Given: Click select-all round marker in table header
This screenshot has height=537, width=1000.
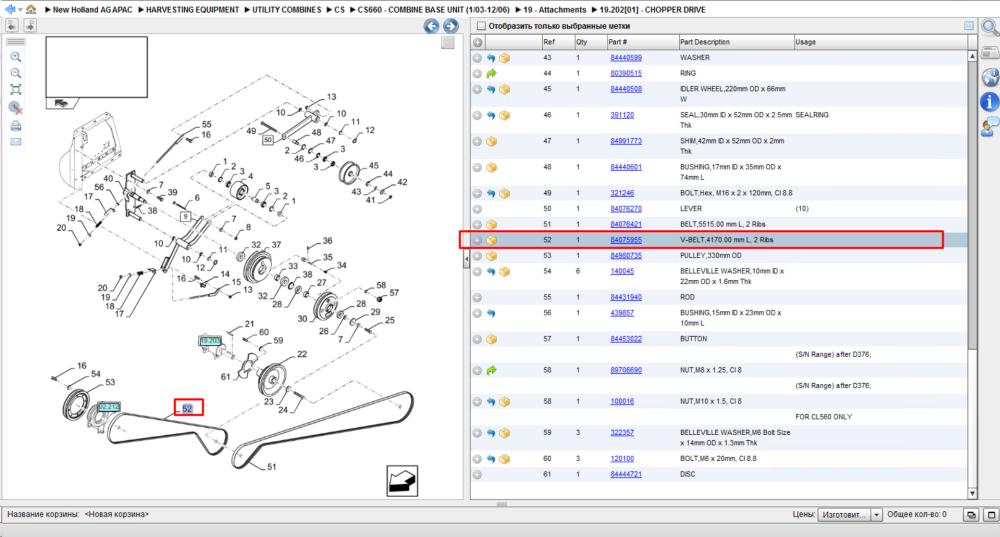Looking at the screenshot, I should coord(477,42).
